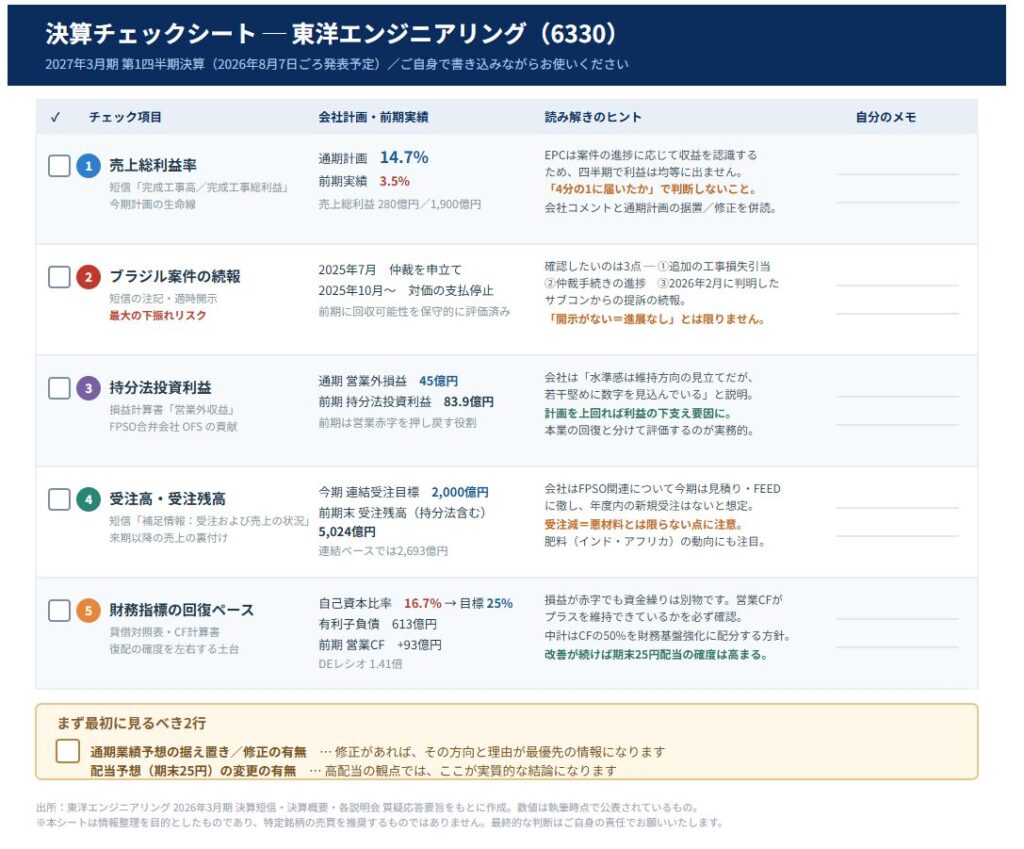The height and width of the screenshot is (849, 1024).
Task: Click the チェック項目 column header
Action: tap(125, 117)
